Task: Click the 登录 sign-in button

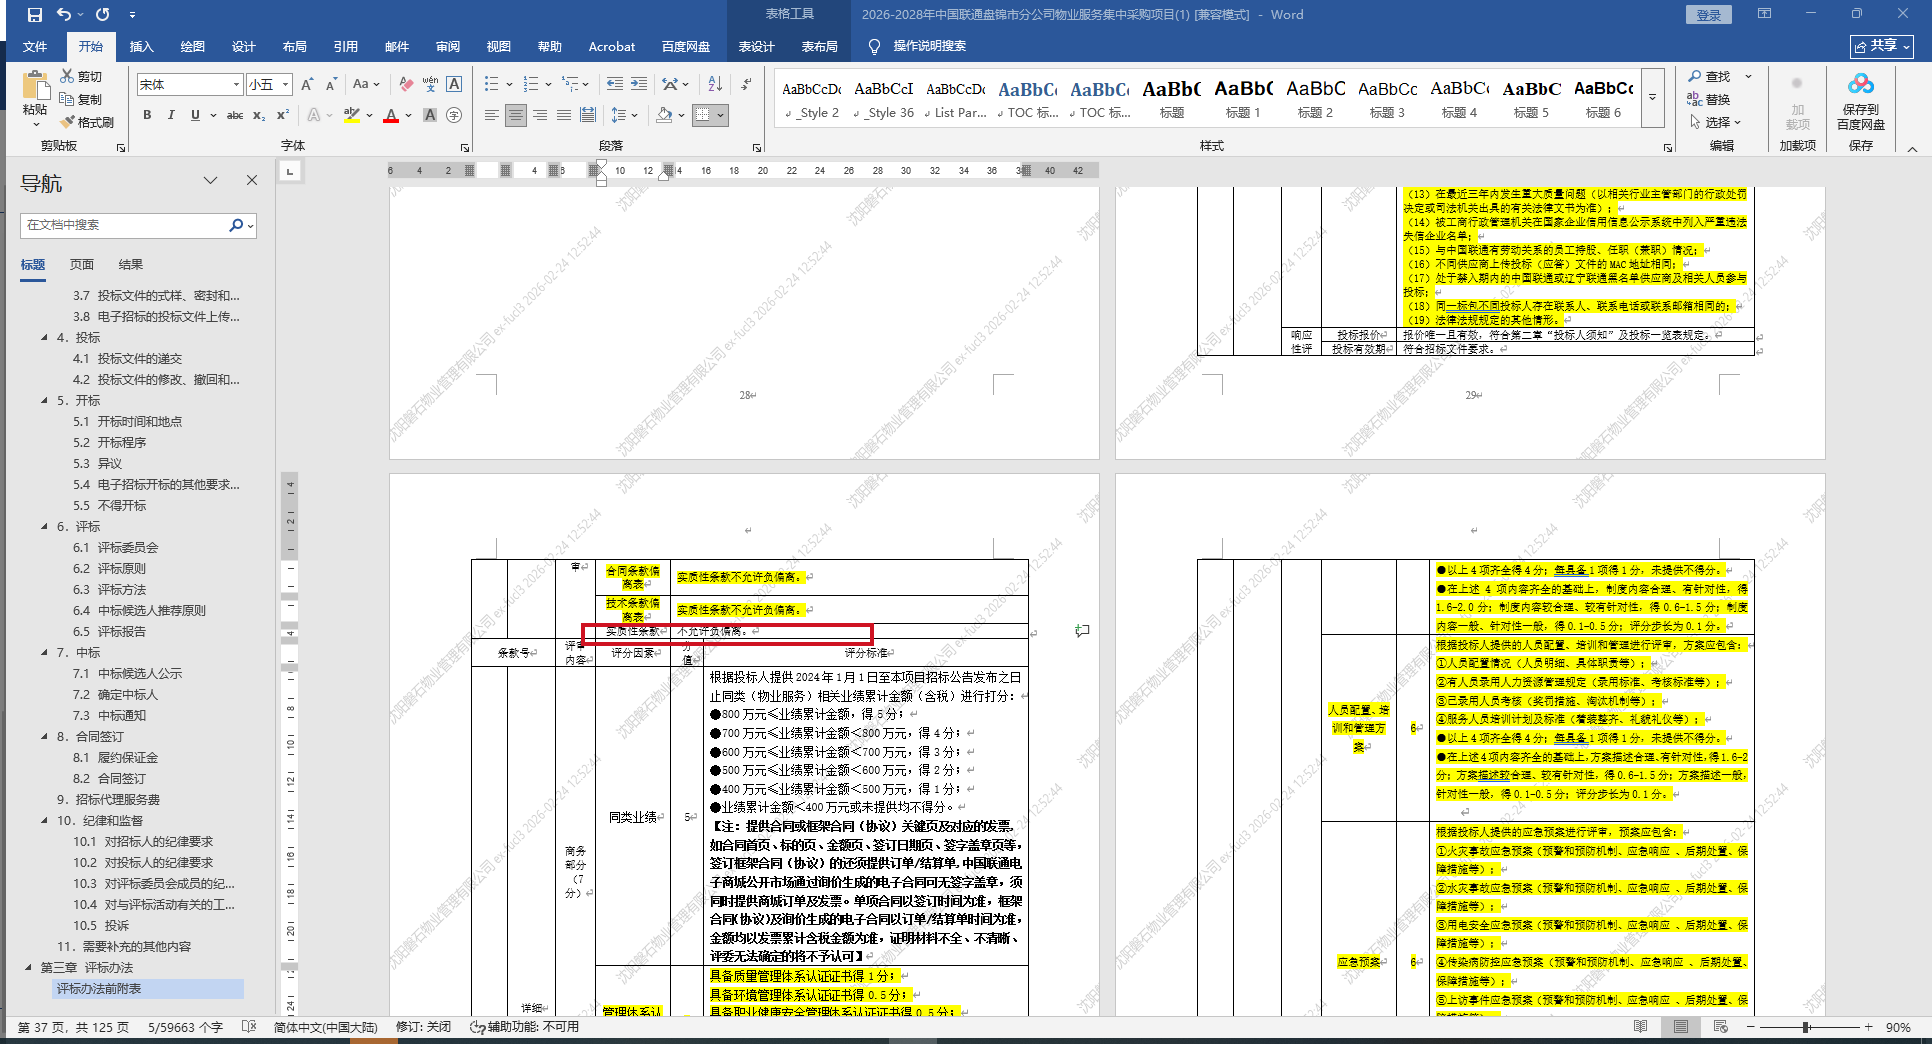Action: click(1708, 15)
